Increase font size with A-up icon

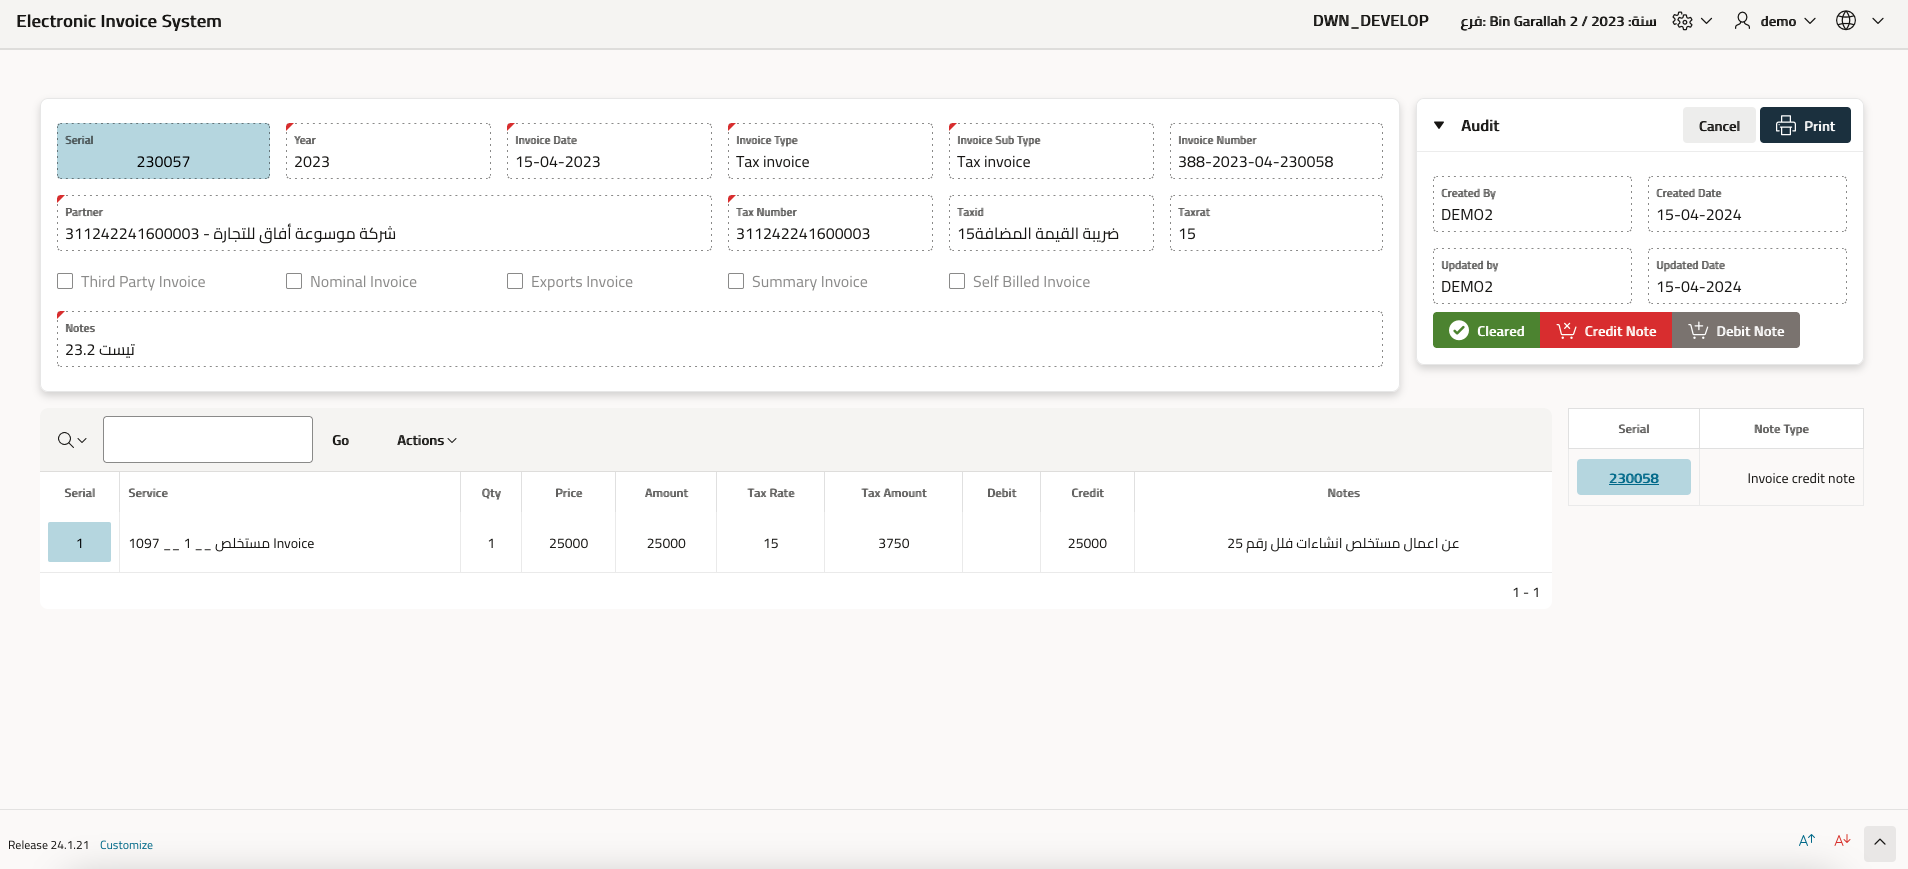[1807, 841]
